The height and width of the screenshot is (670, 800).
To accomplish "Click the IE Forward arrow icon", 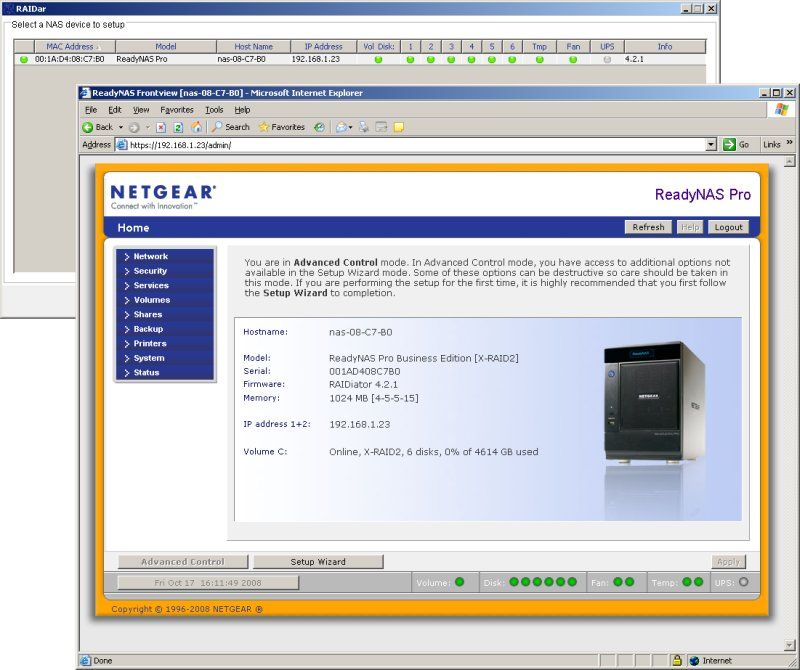I will point(134,128).
